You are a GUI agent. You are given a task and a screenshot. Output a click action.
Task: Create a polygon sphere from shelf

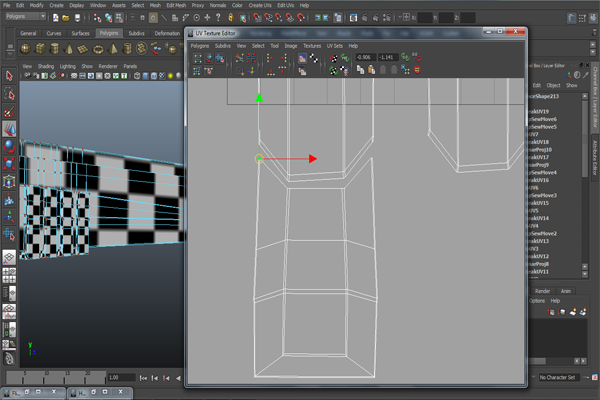click(26, 49)
